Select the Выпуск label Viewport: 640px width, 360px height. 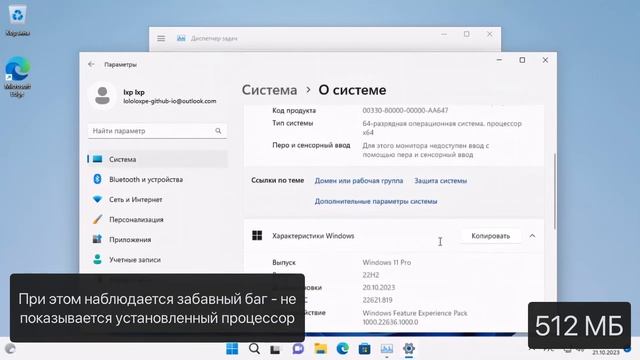pos(284,262)
